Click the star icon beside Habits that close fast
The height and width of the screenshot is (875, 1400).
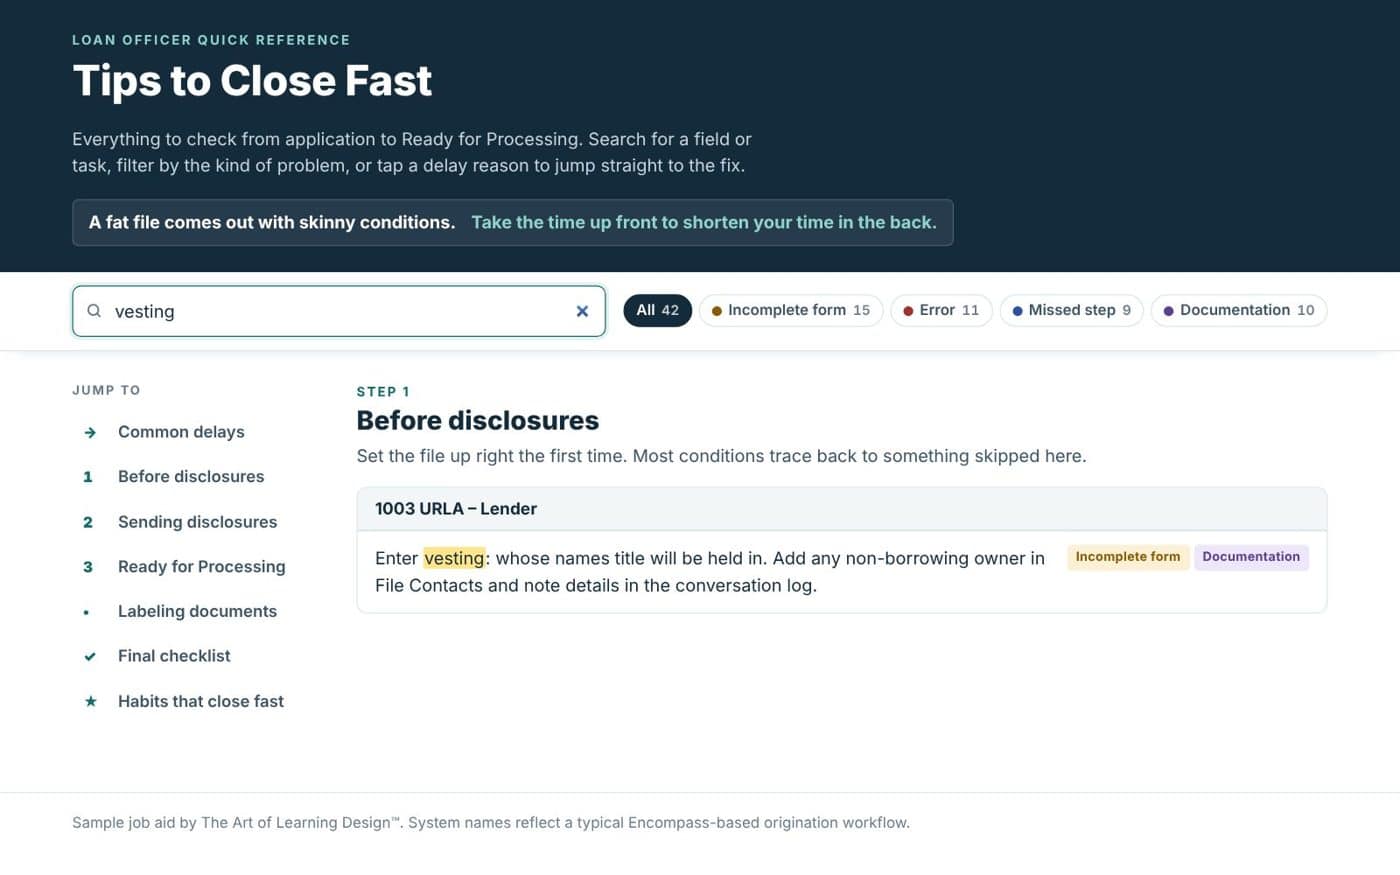90,701
